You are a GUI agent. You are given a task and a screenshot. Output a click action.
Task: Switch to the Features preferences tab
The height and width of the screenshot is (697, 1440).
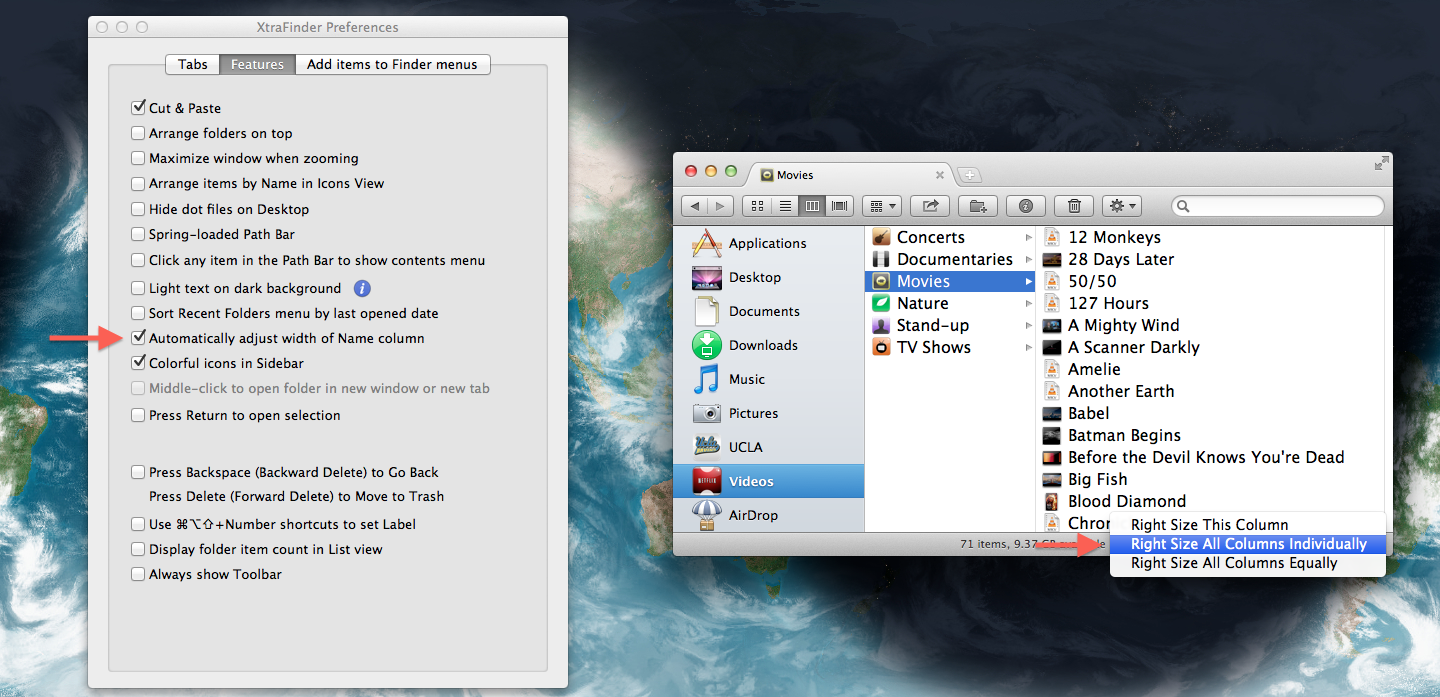[257, 64]
